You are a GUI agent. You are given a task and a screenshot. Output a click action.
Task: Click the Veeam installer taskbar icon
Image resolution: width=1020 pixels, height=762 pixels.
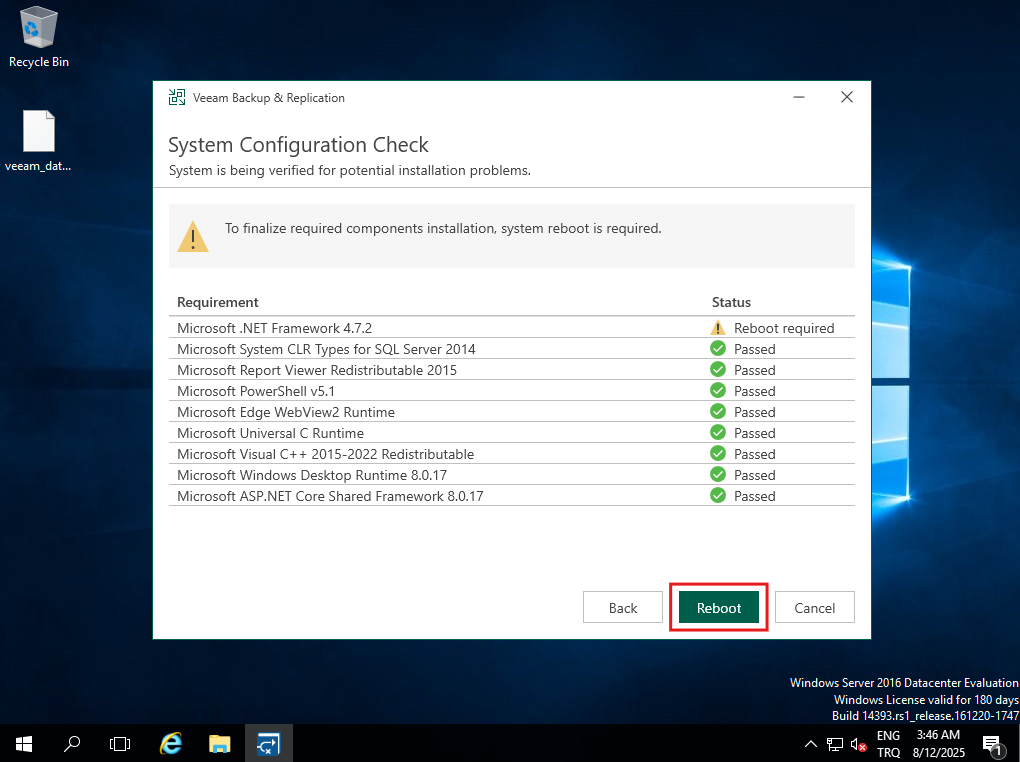tap(269, 743)
